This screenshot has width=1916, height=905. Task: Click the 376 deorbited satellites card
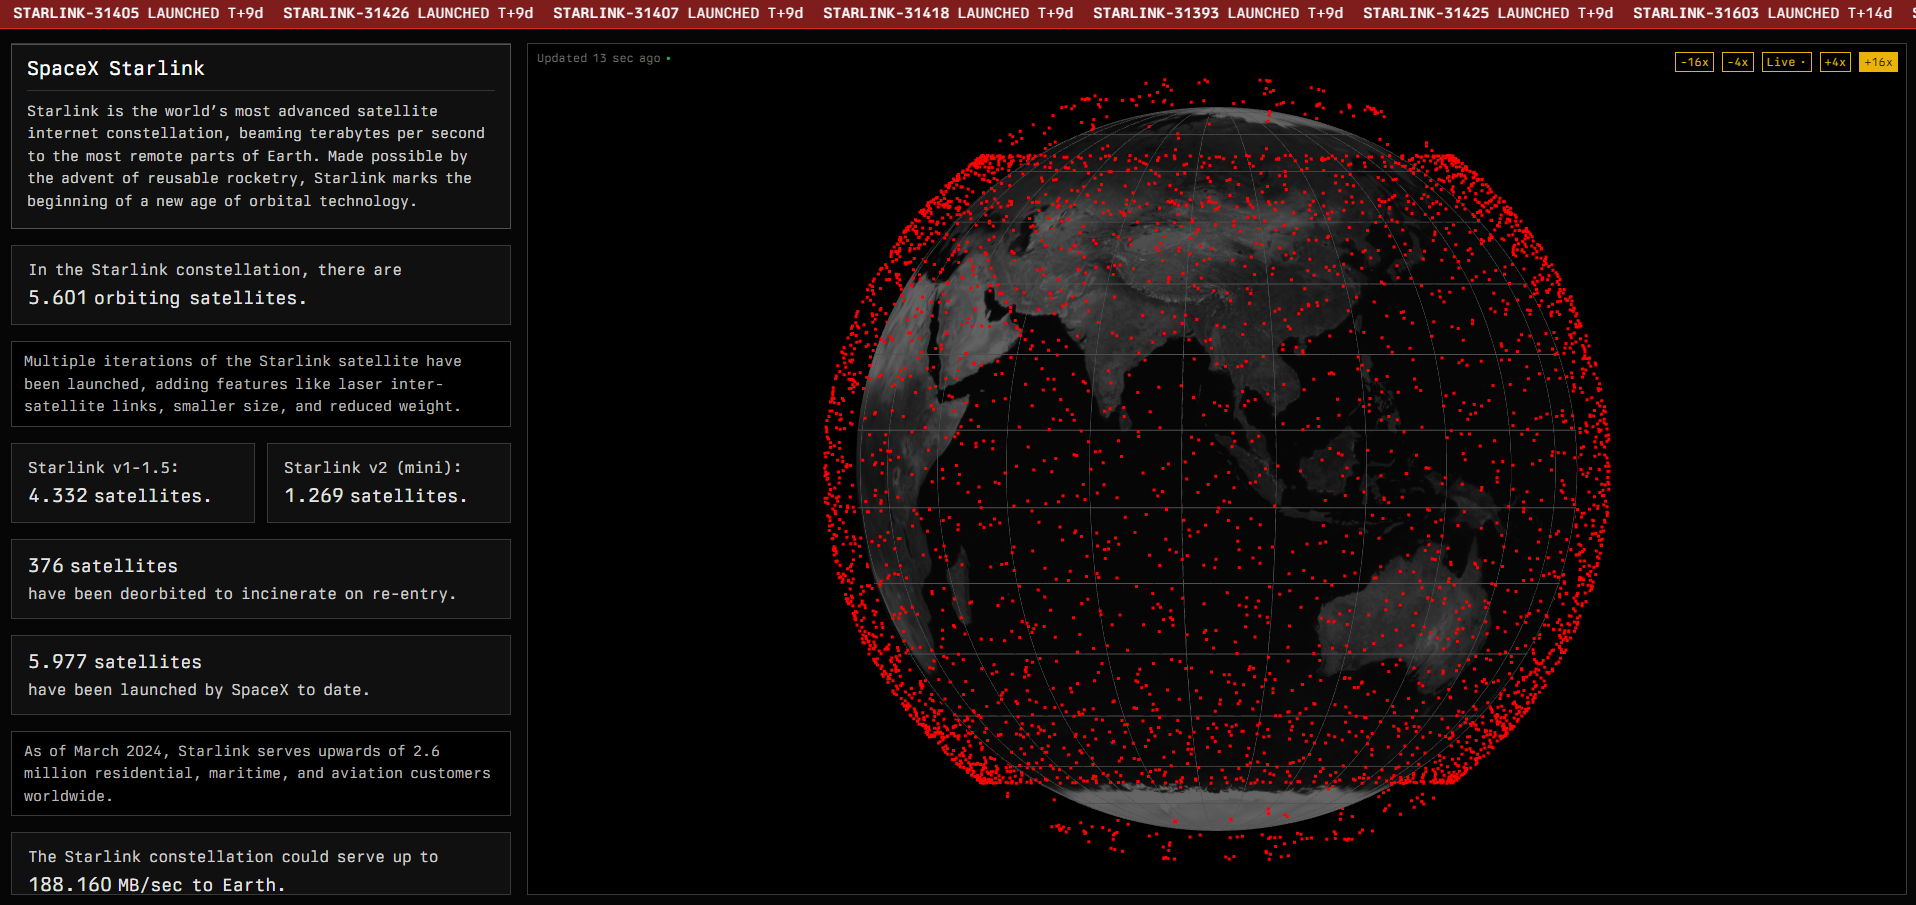click(x=260, y=579)
